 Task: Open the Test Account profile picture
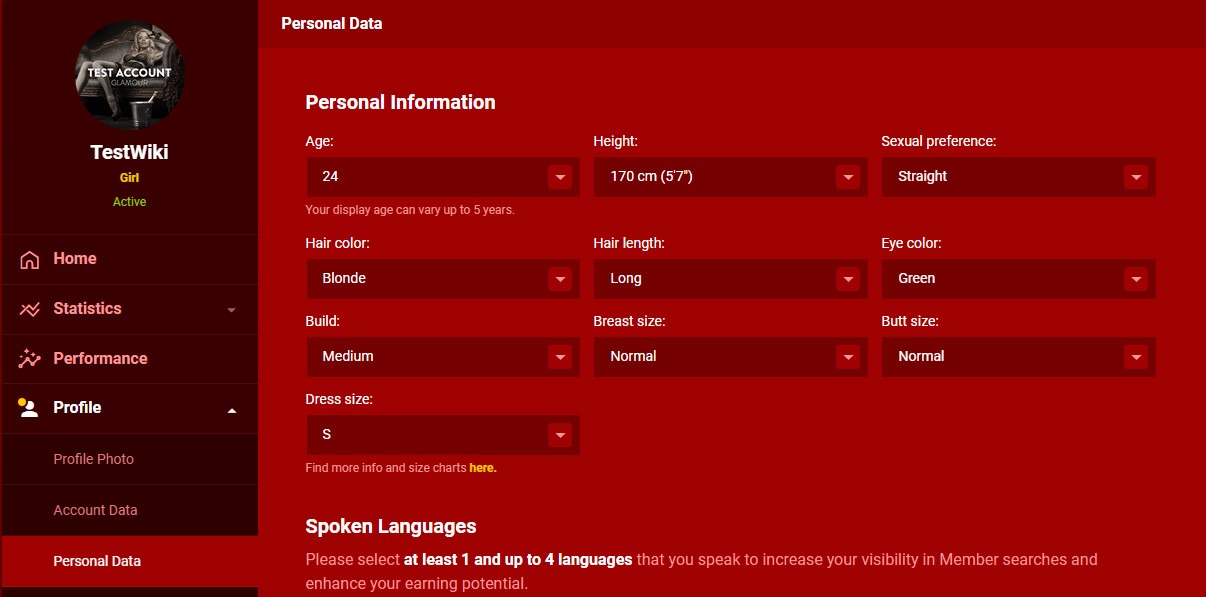pos(129,75)
